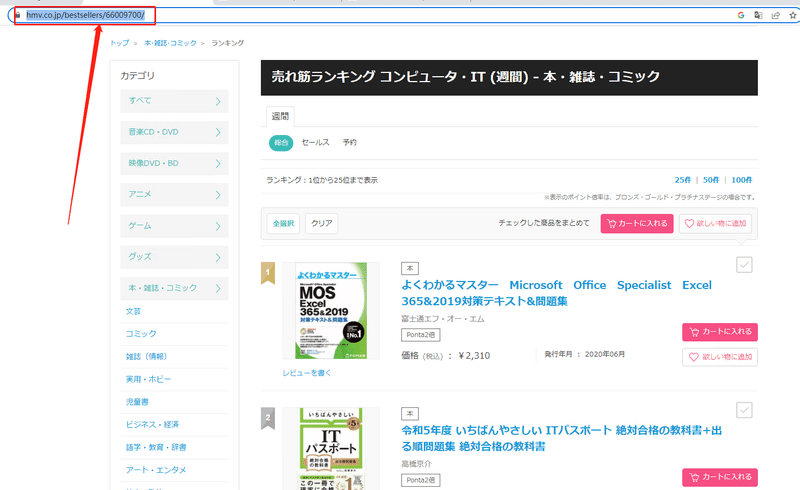Click the 本 format tag on rank 2
Image resolution: width=800 pixels, height=490 pixels.
point(410,413)
